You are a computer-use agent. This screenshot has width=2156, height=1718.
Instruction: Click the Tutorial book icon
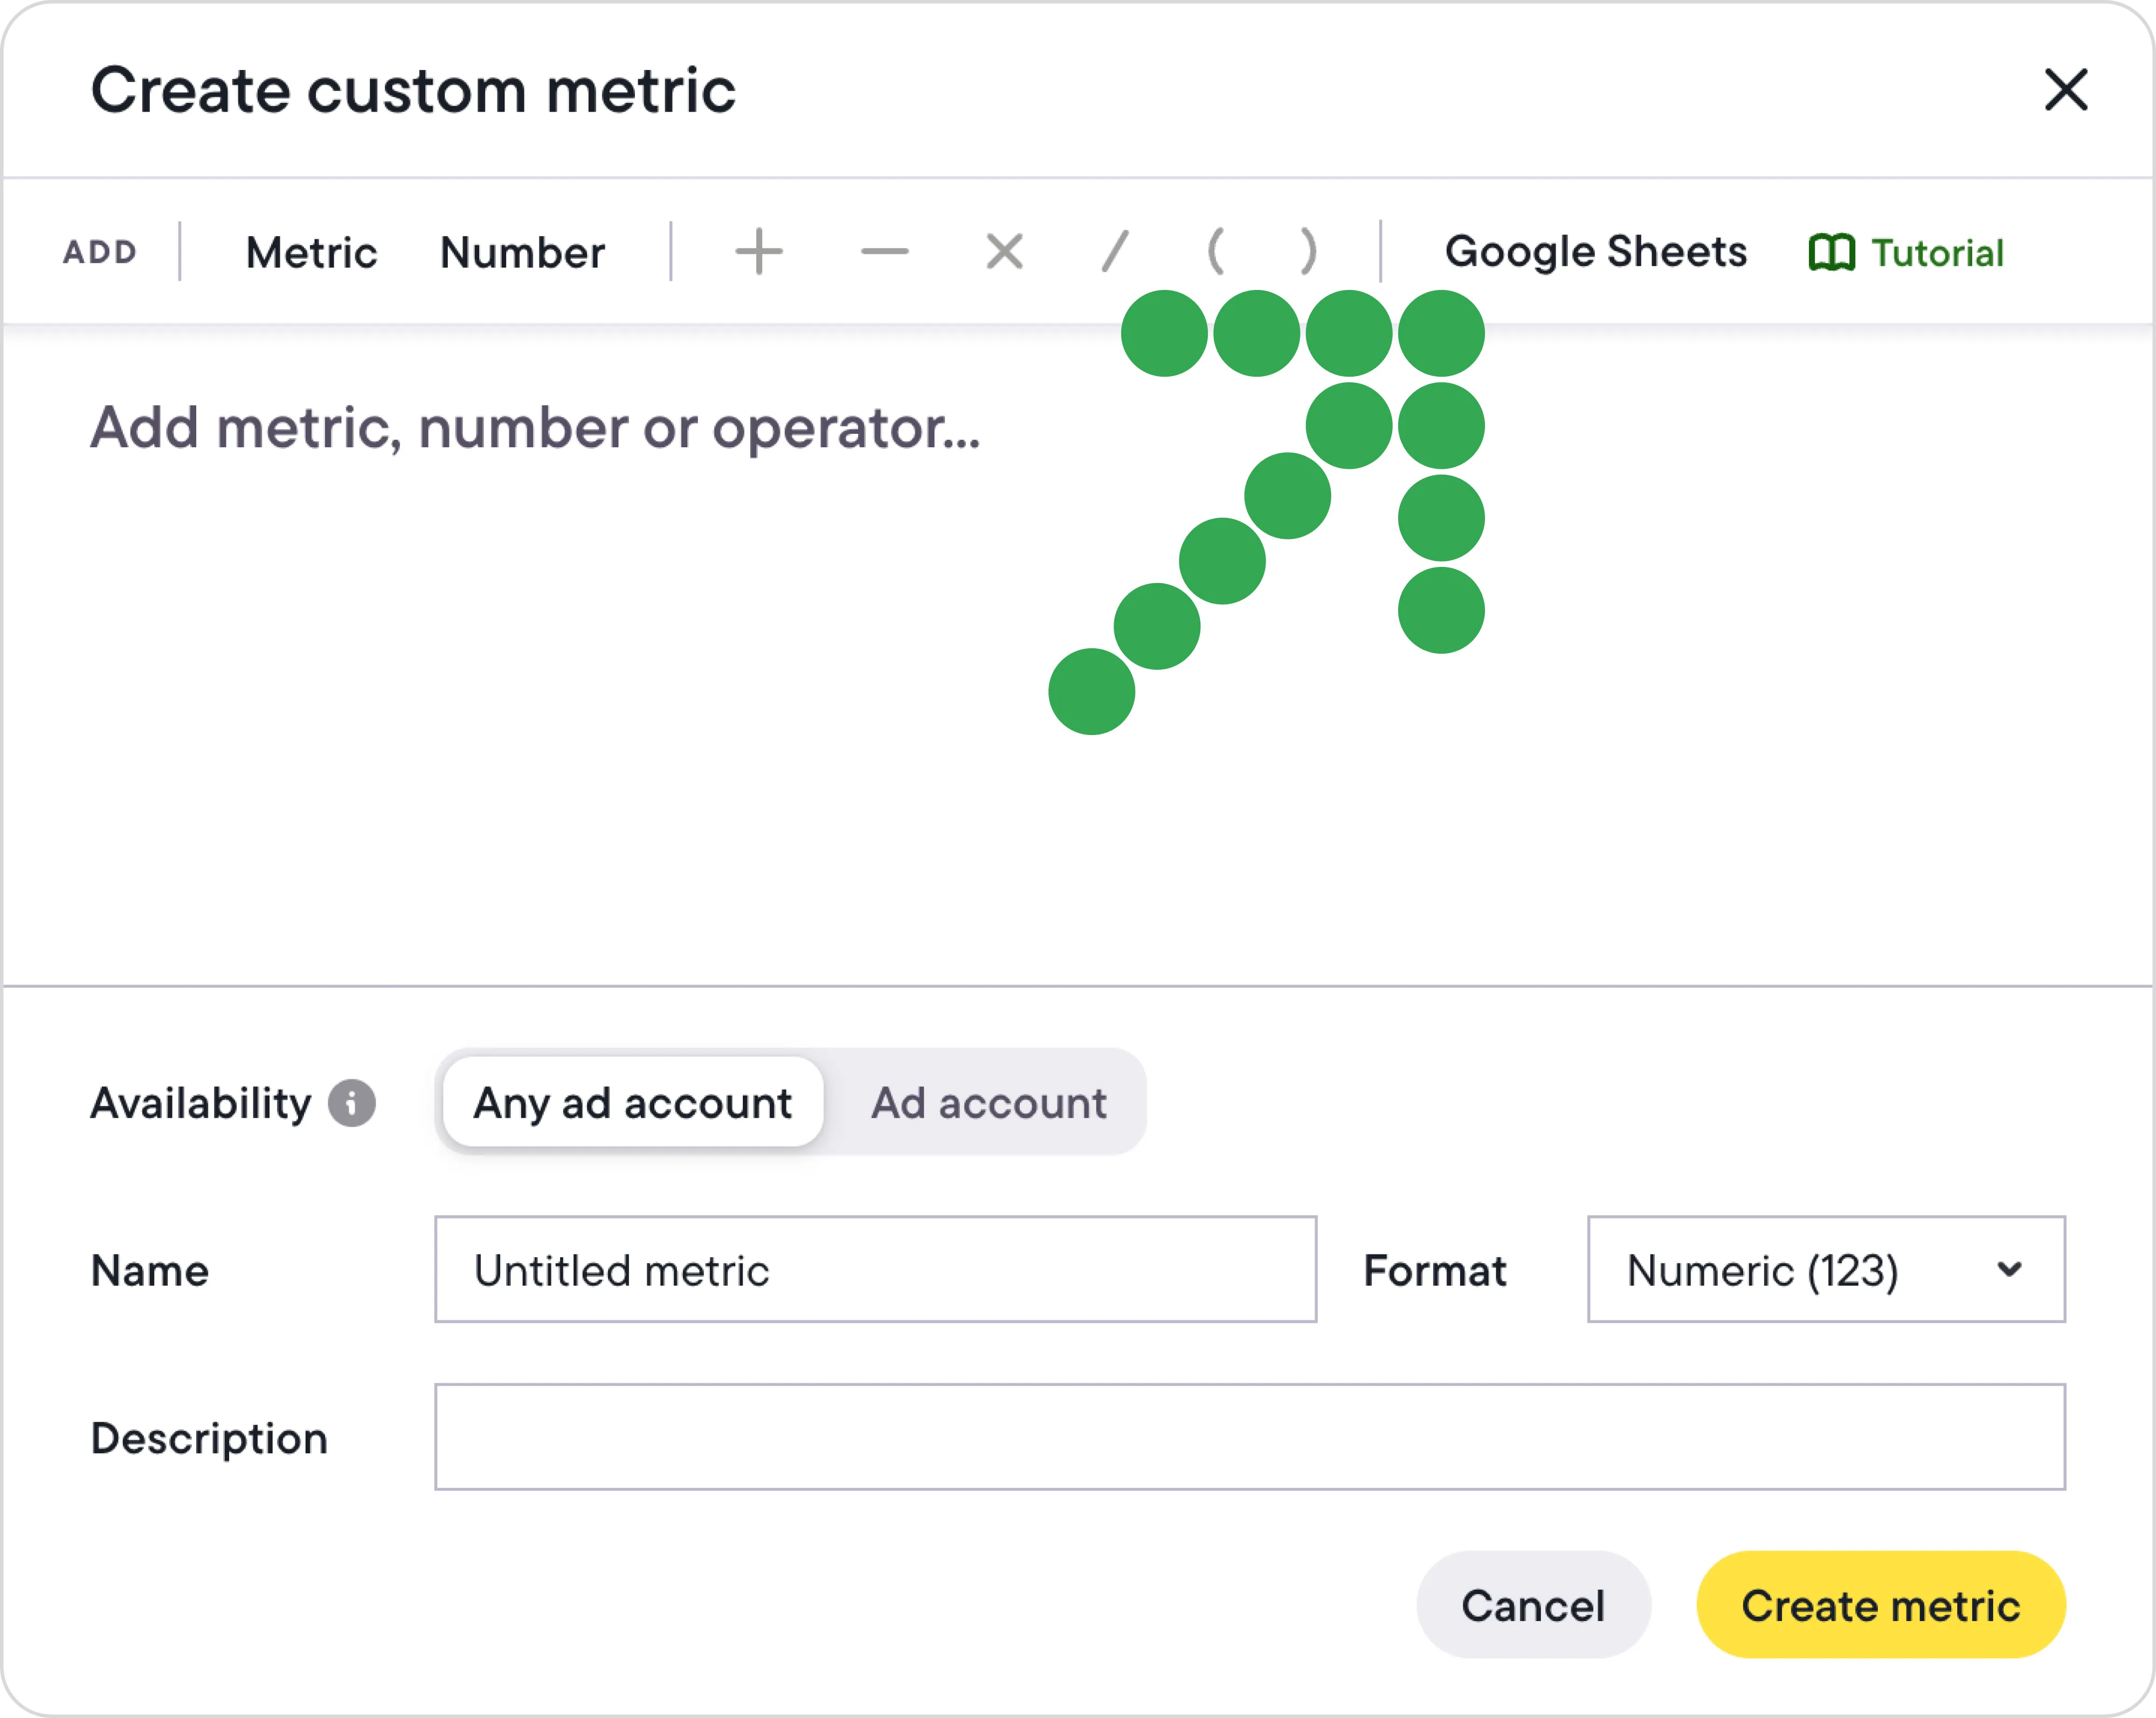coord(1831,253)
